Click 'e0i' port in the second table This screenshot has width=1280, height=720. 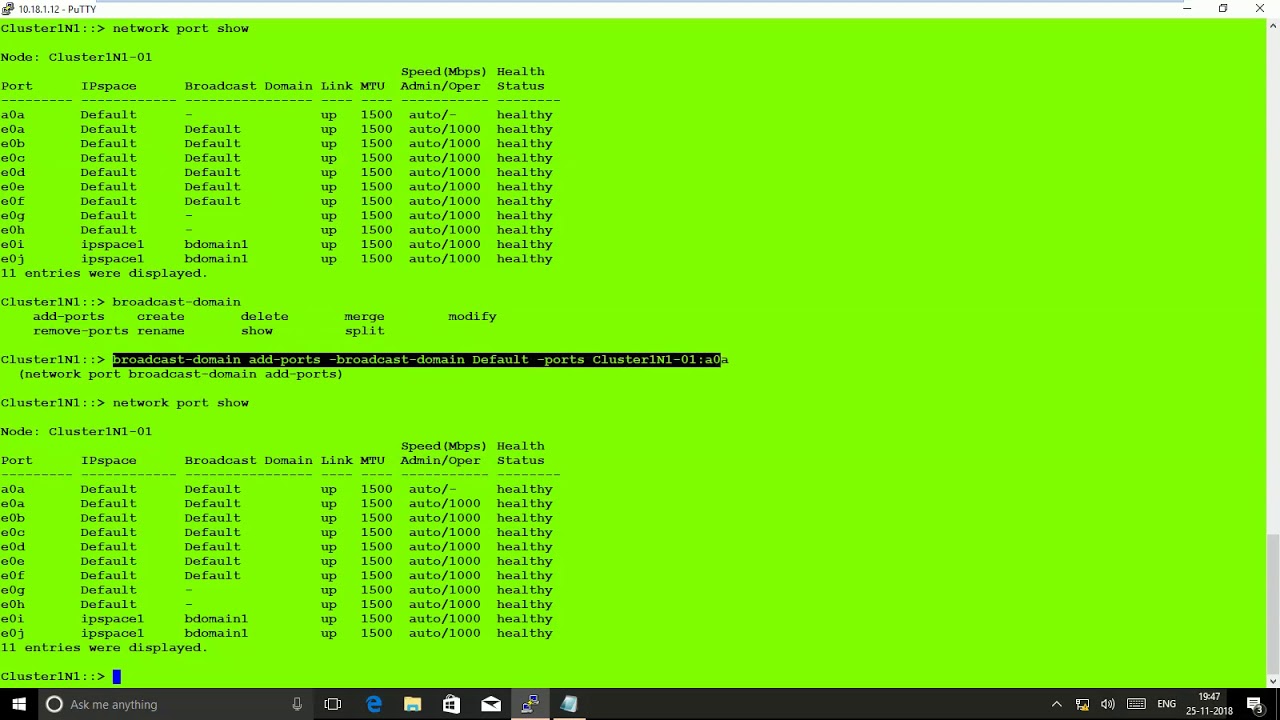pos(12,619)
